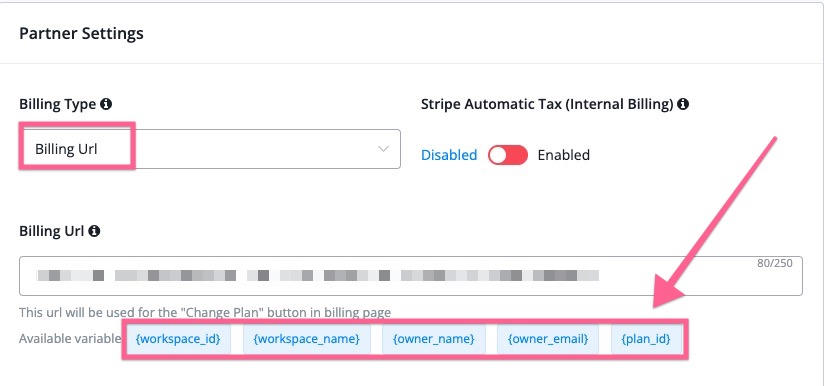Focus the blurred Billing Url text field
This screenshot has width=824, height=386.
point(410,276)
